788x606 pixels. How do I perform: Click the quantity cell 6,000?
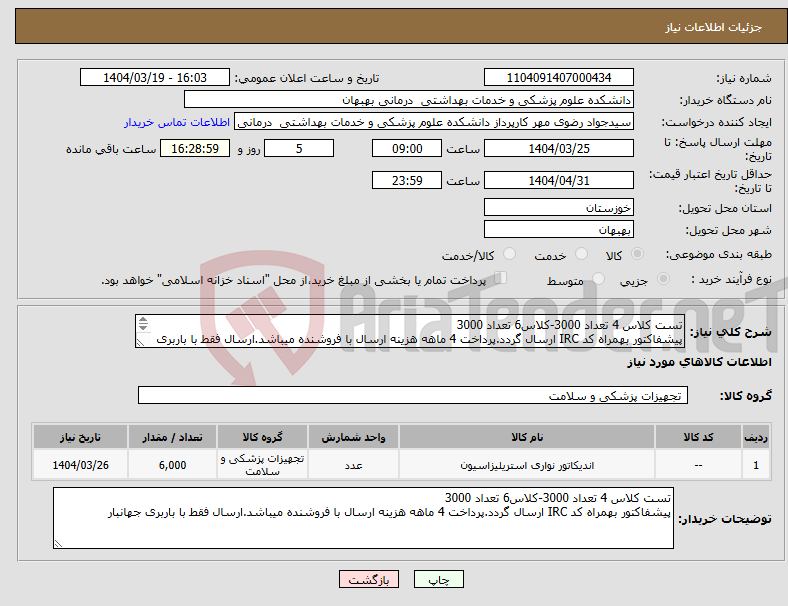click(x=172, y=465)
